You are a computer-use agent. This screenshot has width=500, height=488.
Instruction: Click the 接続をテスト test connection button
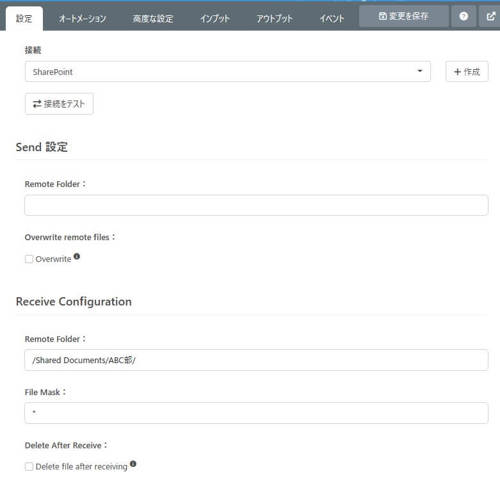tap(59, 104)
